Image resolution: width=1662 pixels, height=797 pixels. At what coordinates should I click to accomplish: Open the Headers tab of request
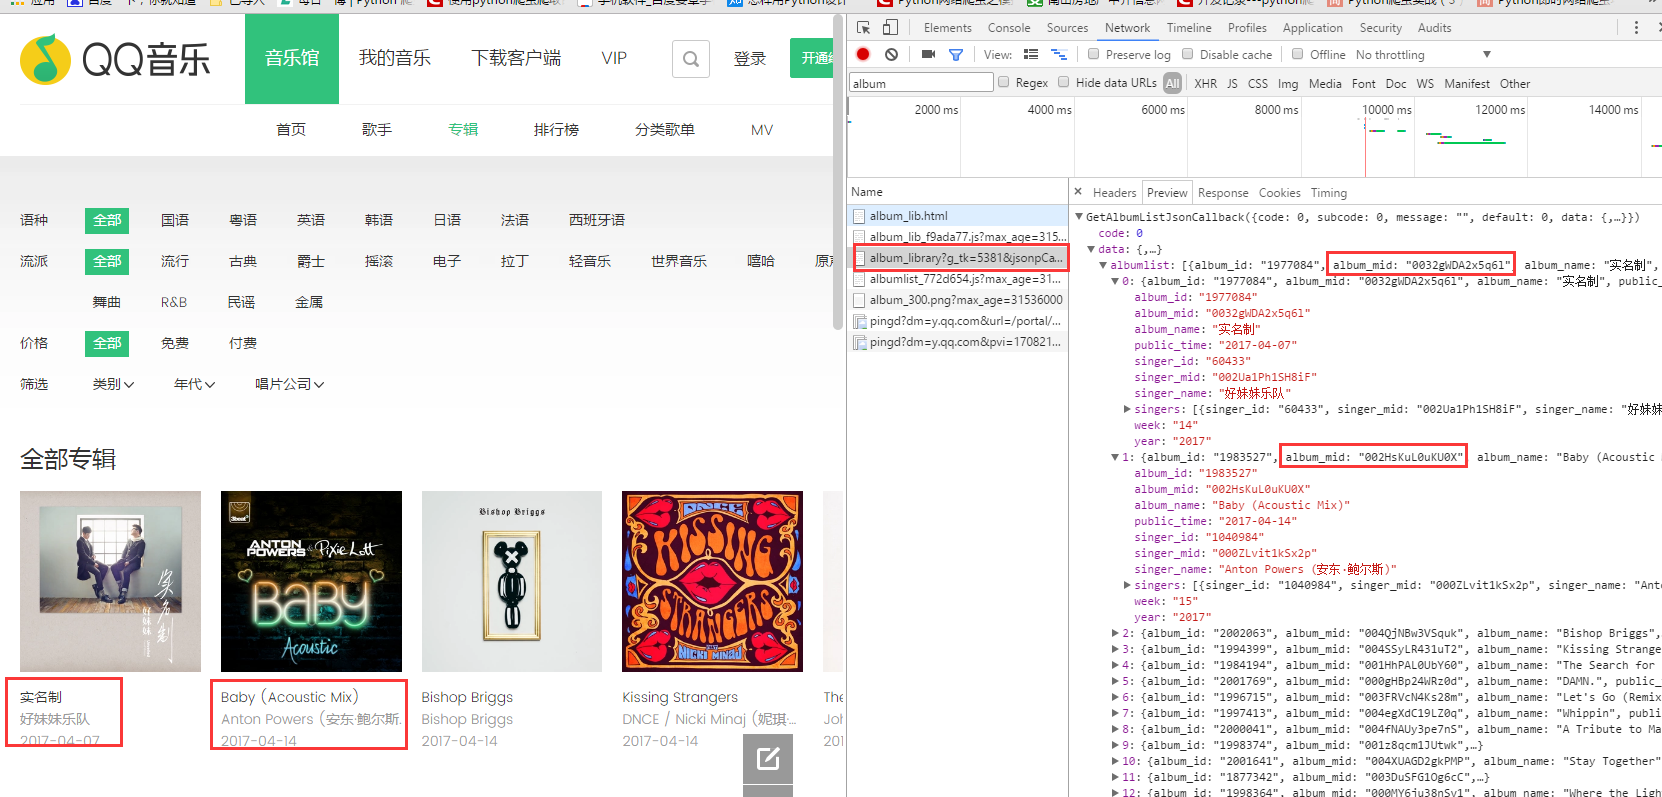[x=1114, y=193]
